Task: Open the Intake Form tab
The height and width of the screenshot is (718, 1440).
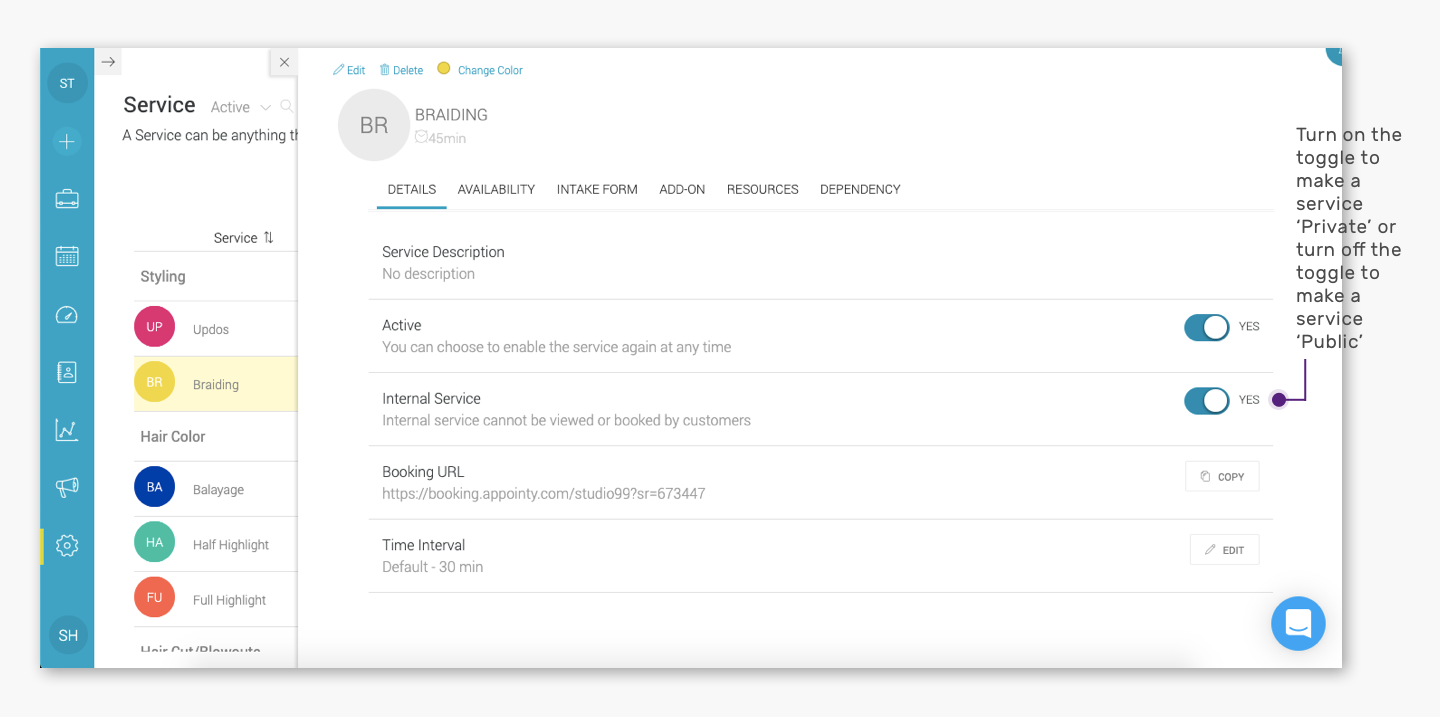Action: pyautogui.click(x=597, y=189)
